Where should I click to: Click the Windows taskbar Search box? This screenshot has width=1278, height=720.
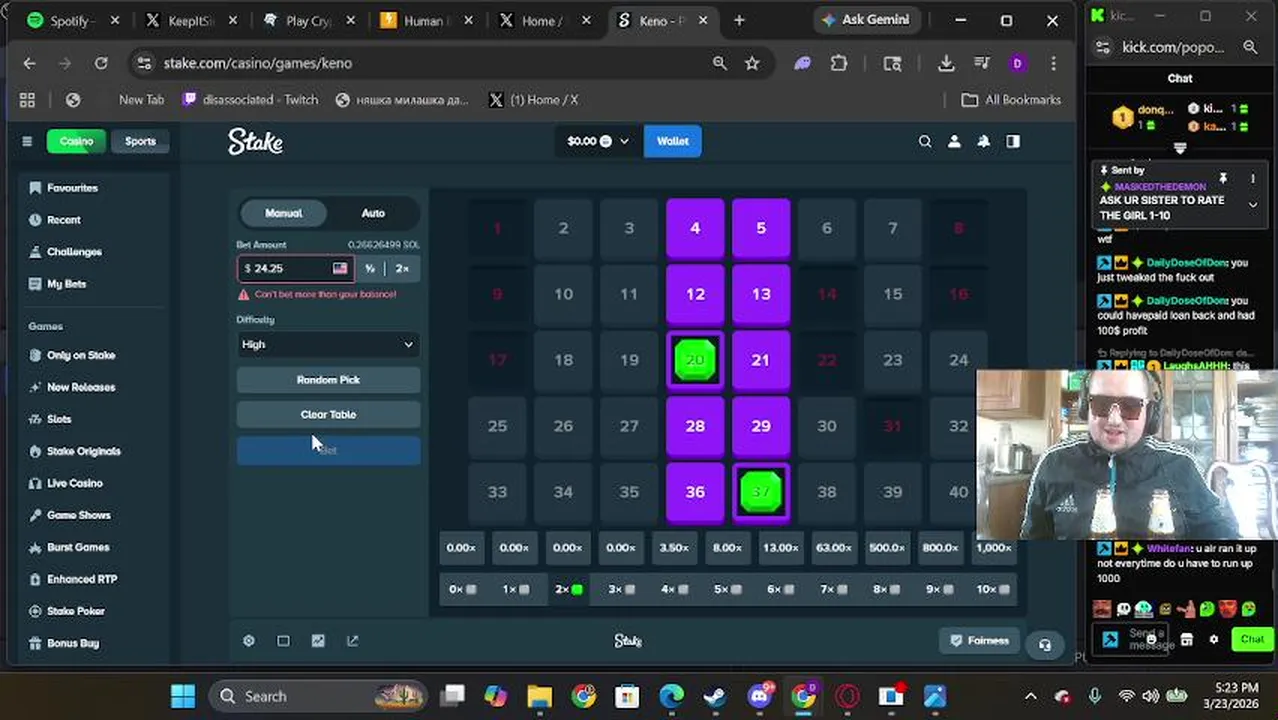tap(320, 696)
